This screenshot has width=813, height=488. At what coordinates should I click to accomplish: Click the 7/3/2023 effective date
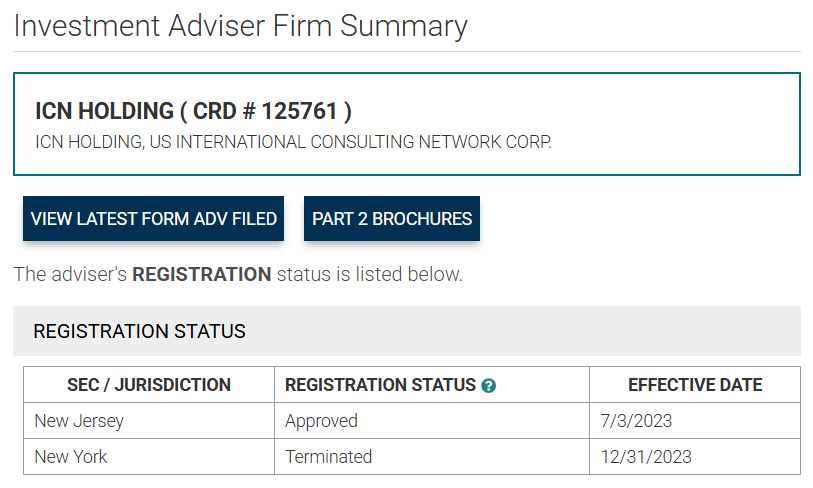[636, 421]
